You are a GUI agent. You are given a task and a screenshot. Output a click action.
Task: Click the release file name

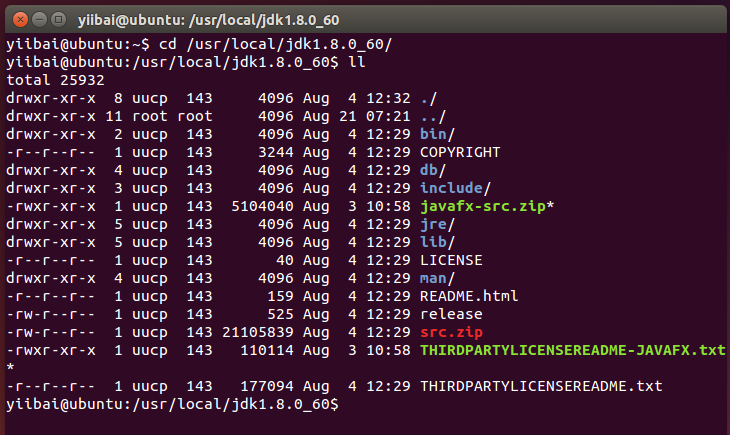[451, 314]
